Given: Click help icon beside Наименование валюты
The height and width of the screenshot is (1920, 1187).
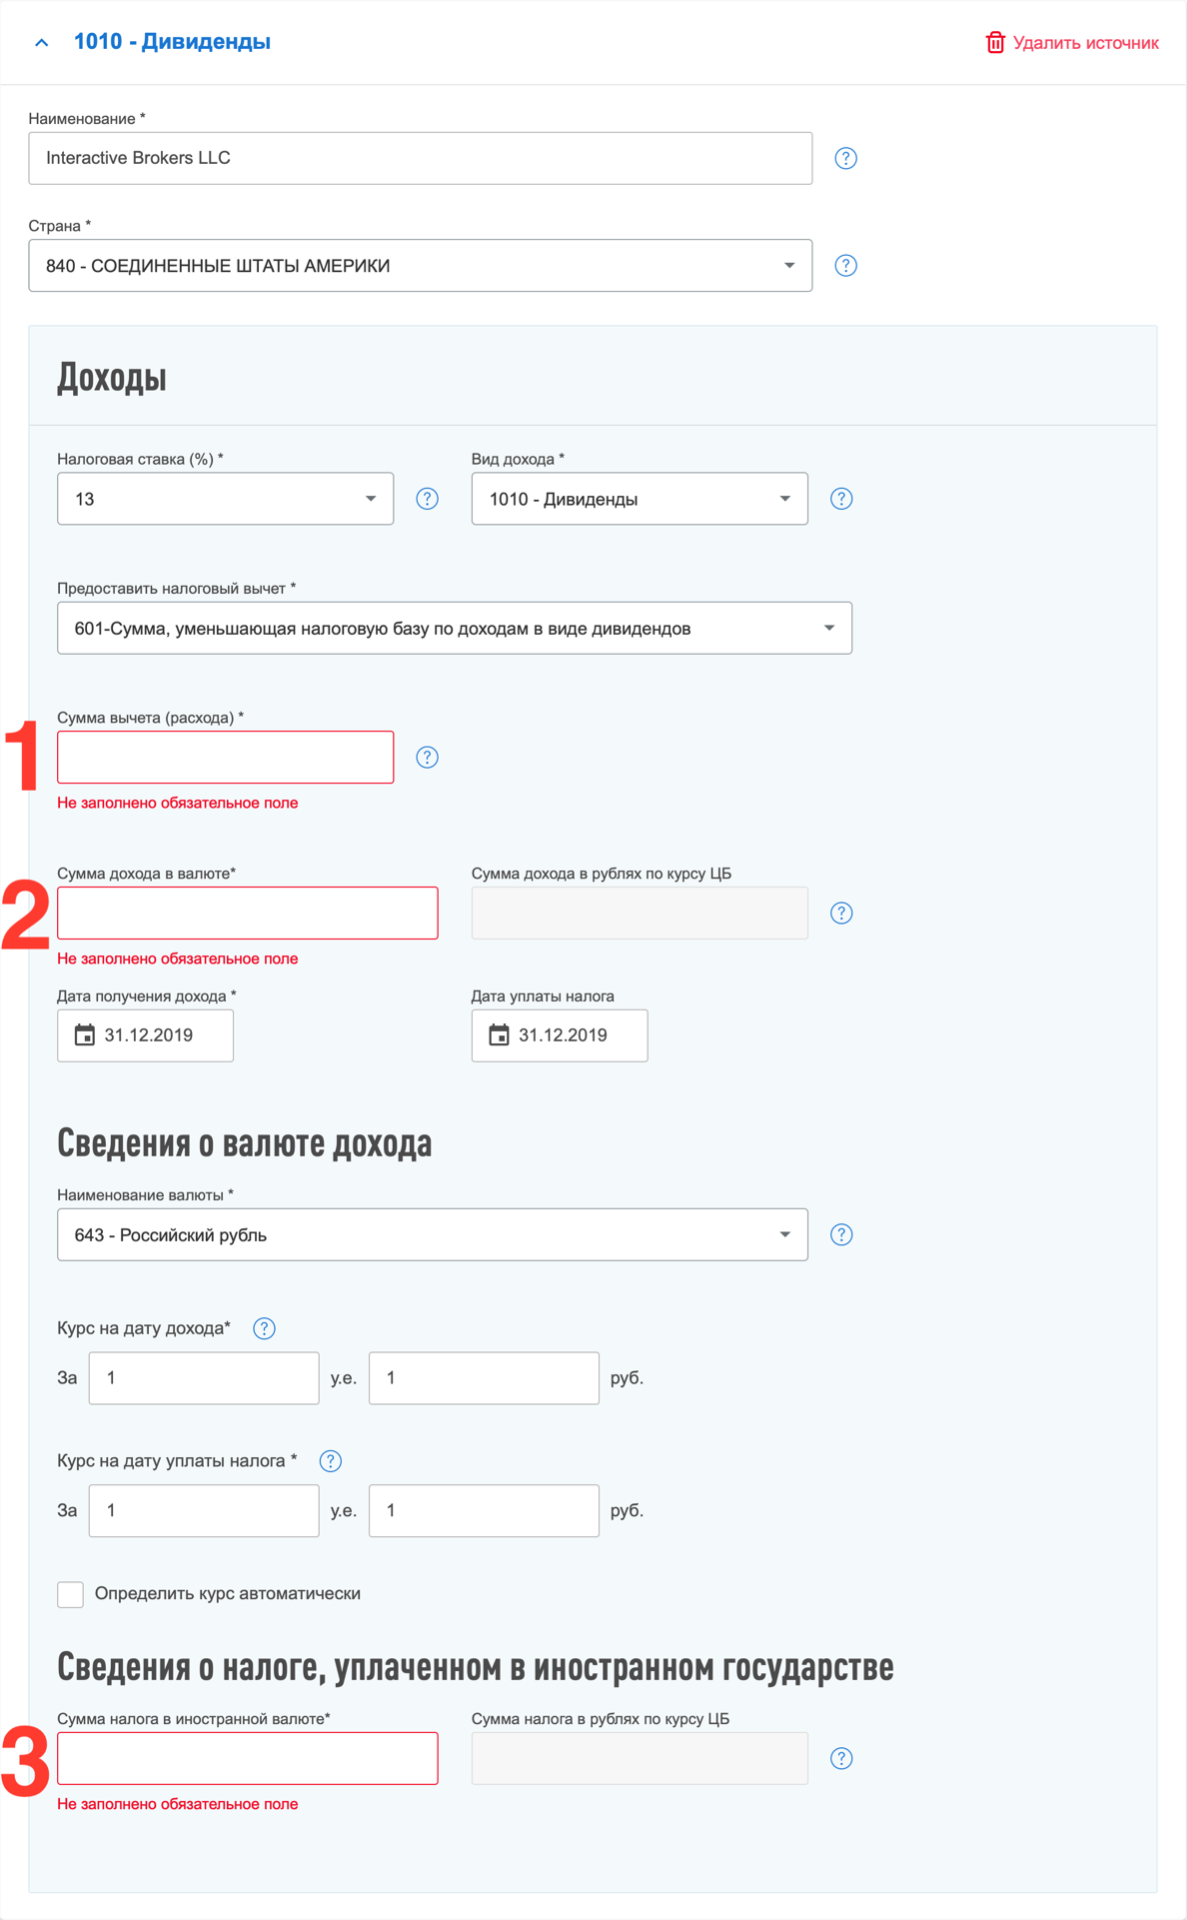Looking at the screenshot, I should point(842,1234).
